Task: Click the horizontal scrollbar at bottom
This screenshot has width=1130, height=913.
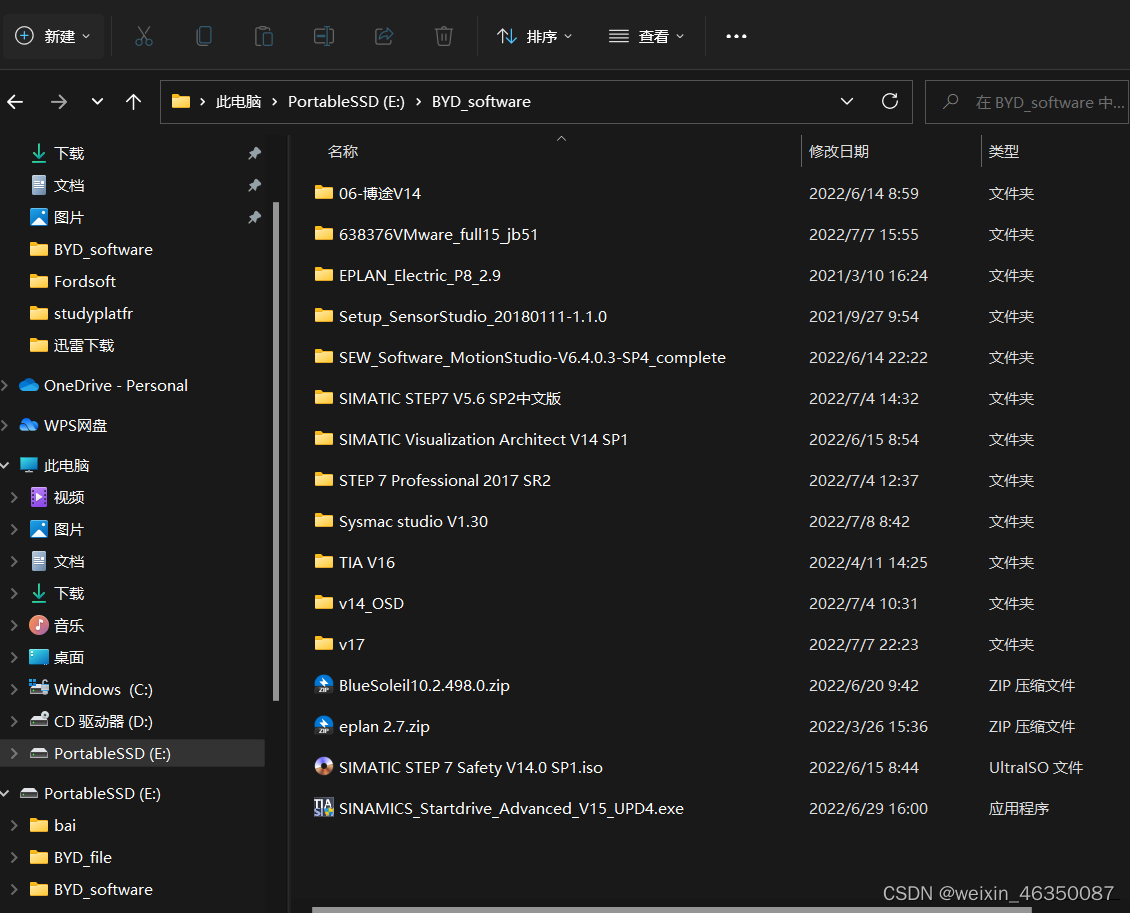Action: point(672,909)
